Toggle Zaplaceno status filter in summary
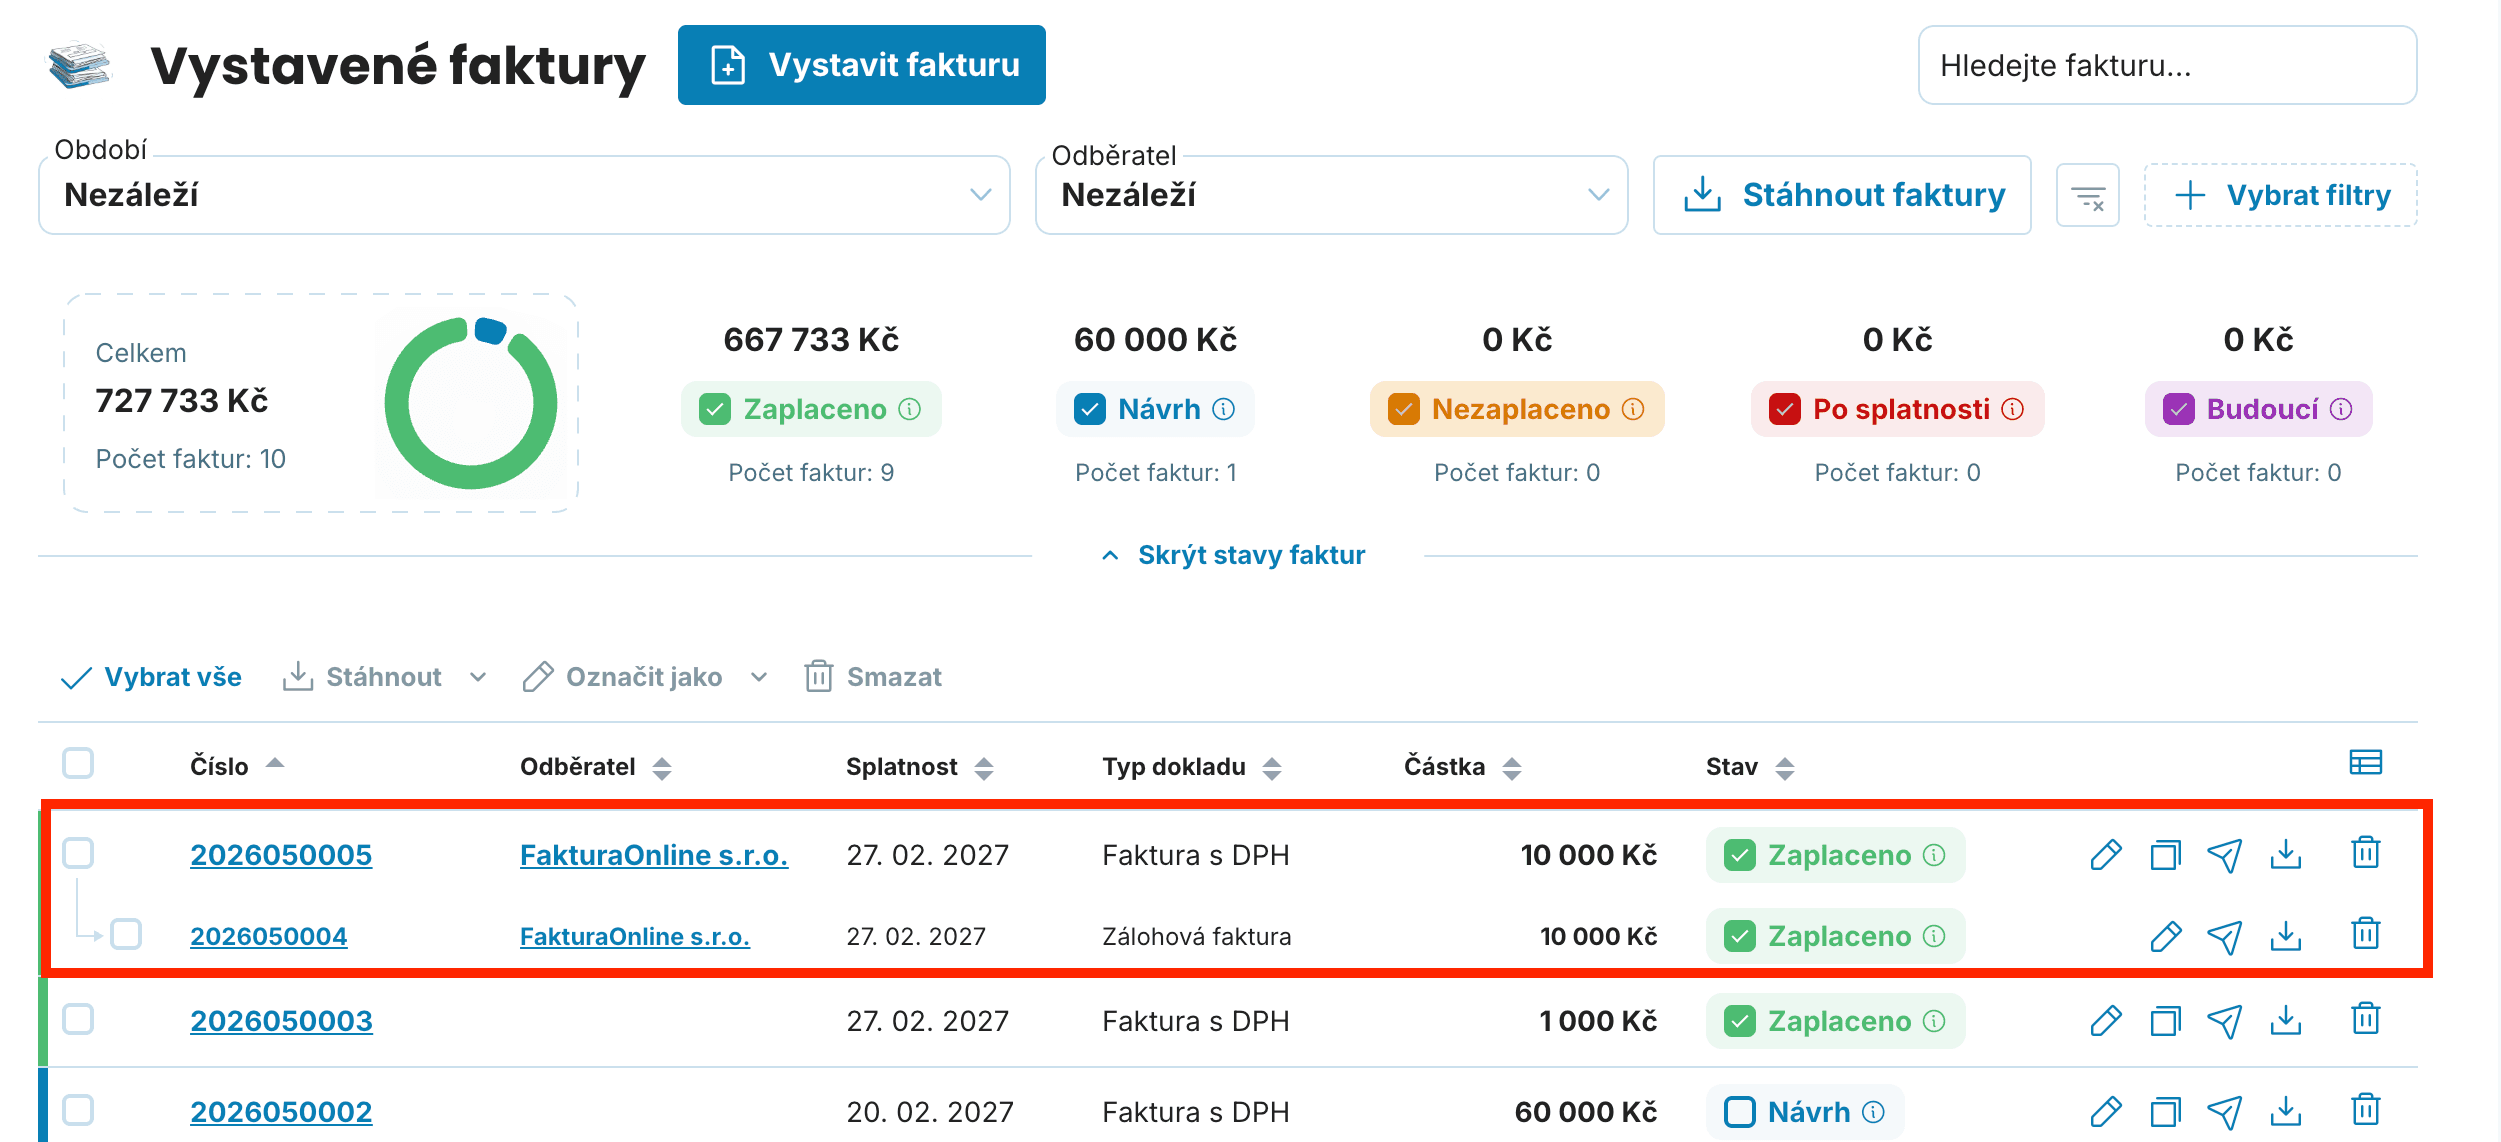 715,409
